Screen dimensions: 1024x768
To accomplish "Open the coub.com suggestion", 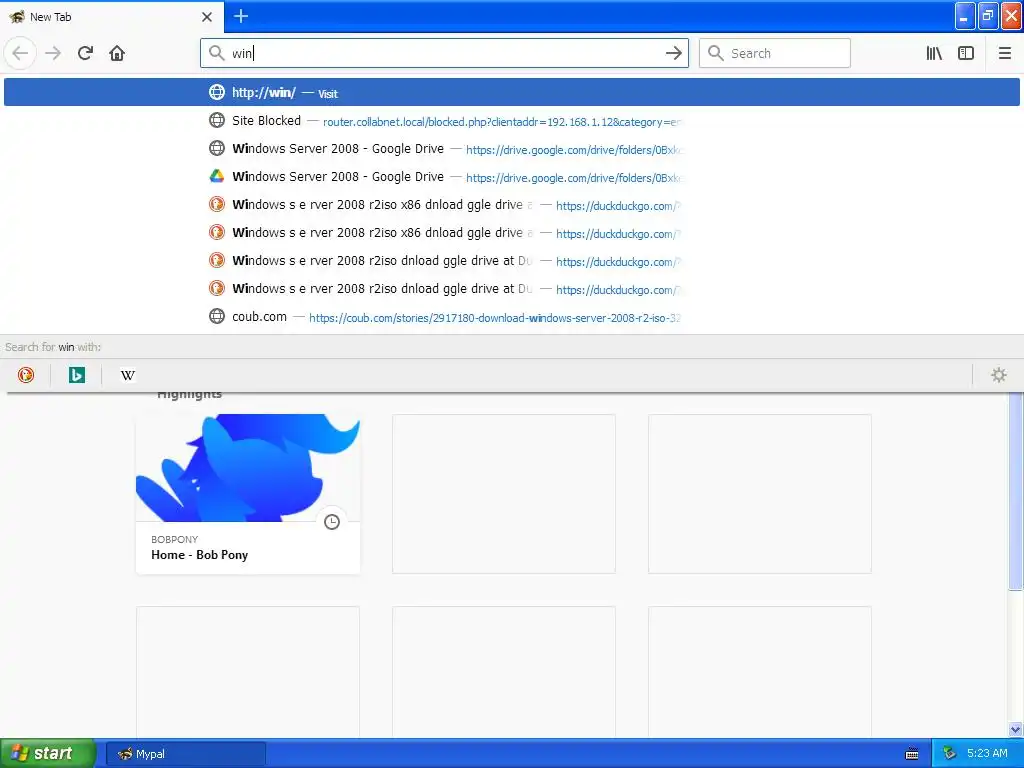I will pyautogui.click(x=511, y=317).
